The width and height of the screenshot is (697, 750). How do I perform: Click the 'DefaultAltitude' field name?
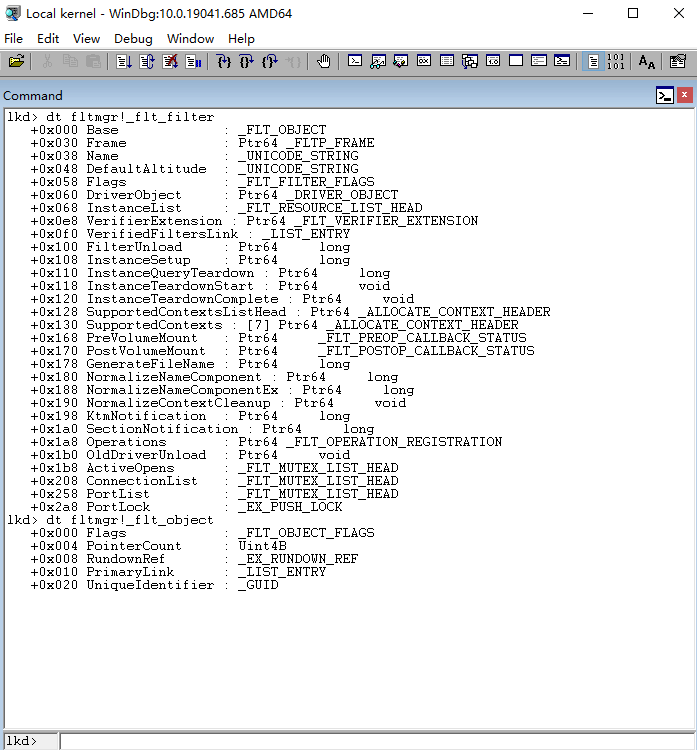tap(146, 169)
